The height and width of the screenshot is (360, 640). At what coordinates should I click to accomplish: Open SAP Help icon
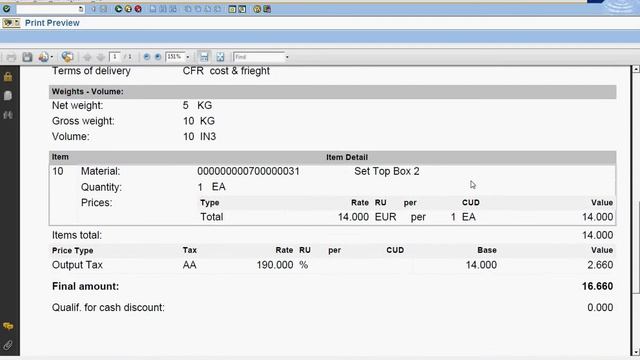(x=257, y=9)
